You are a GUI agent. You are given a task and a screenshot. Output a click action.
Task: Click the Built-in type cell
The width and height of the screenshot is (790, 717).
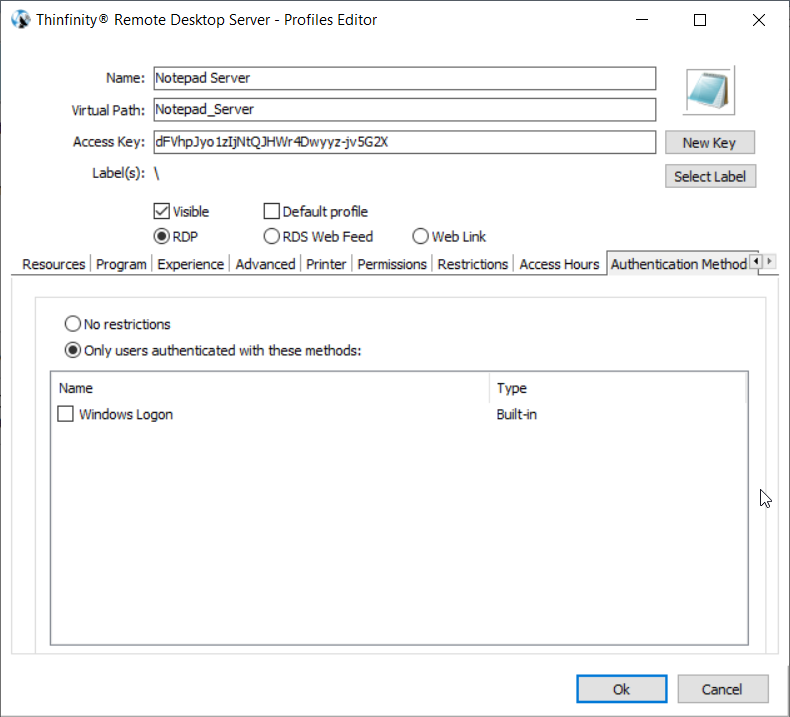click(516, 414)
